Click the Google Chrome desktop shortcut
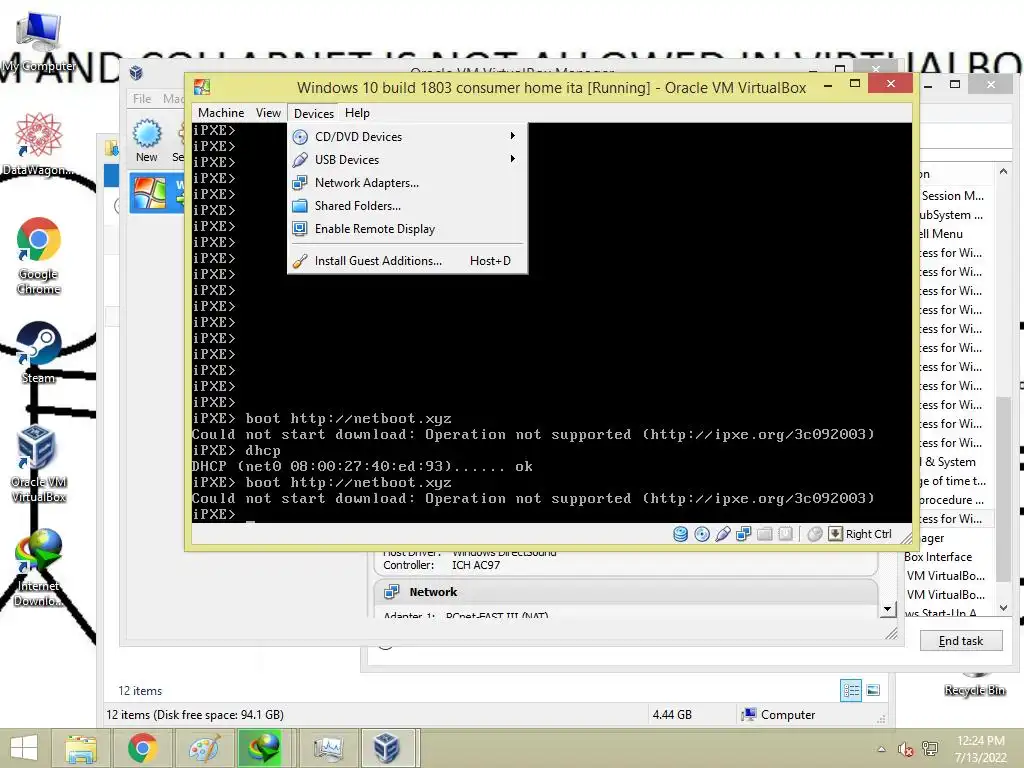Viewport: 1024px width, 768px height. point(38,256)
